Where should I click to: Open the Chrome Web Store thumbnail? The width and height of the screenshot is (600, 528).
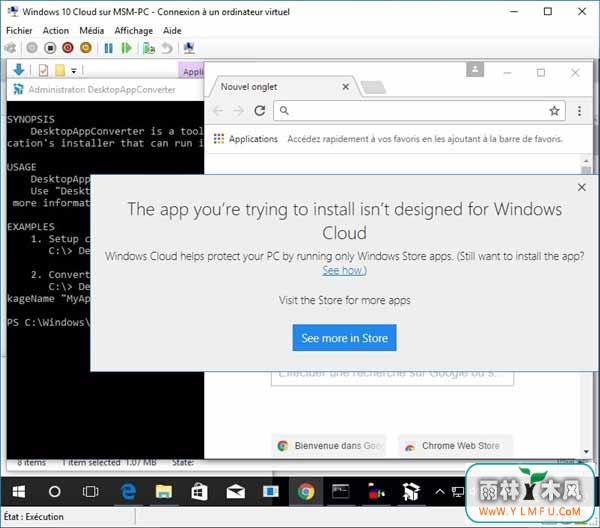[x=455, y=446]
